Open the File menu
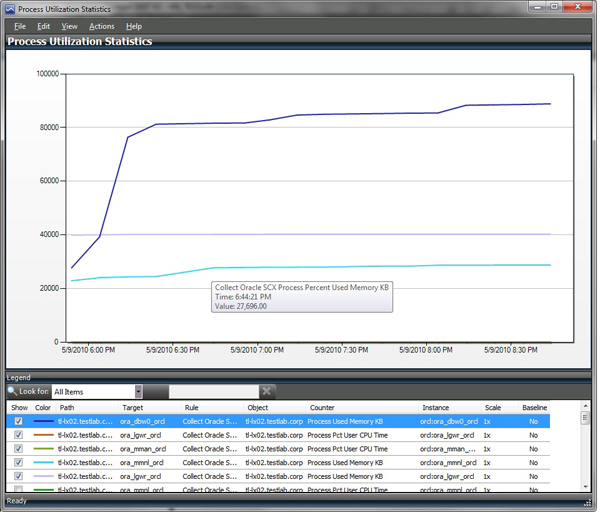This screenshot has width=600, height=512. (20, 26)
